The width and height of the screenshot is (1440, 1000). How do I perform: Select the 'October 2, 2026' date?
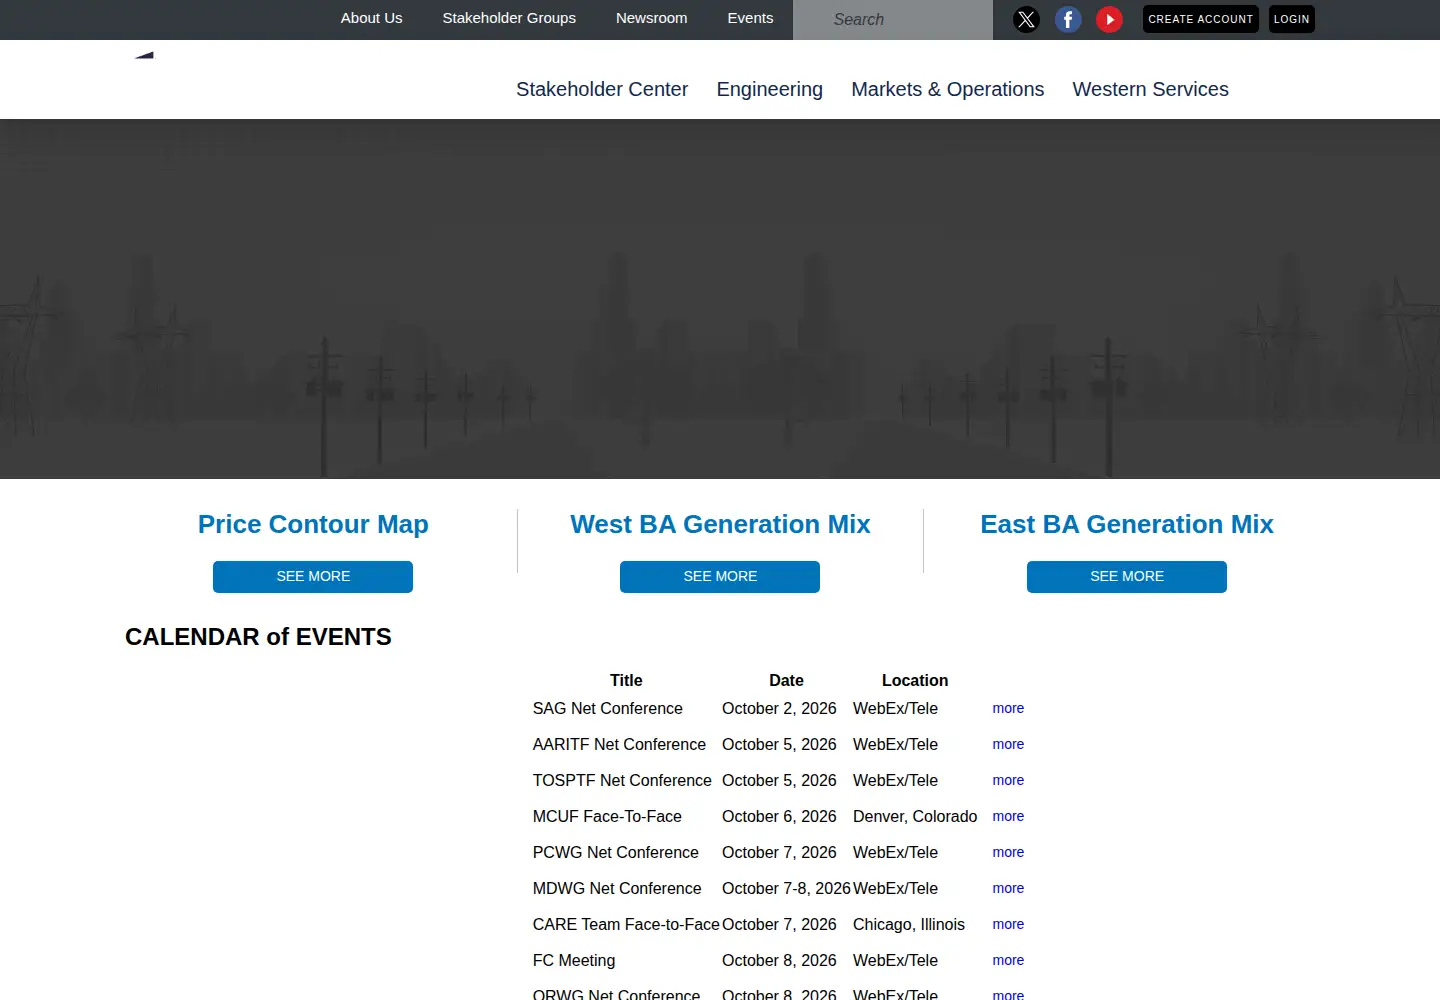[779, 708]
